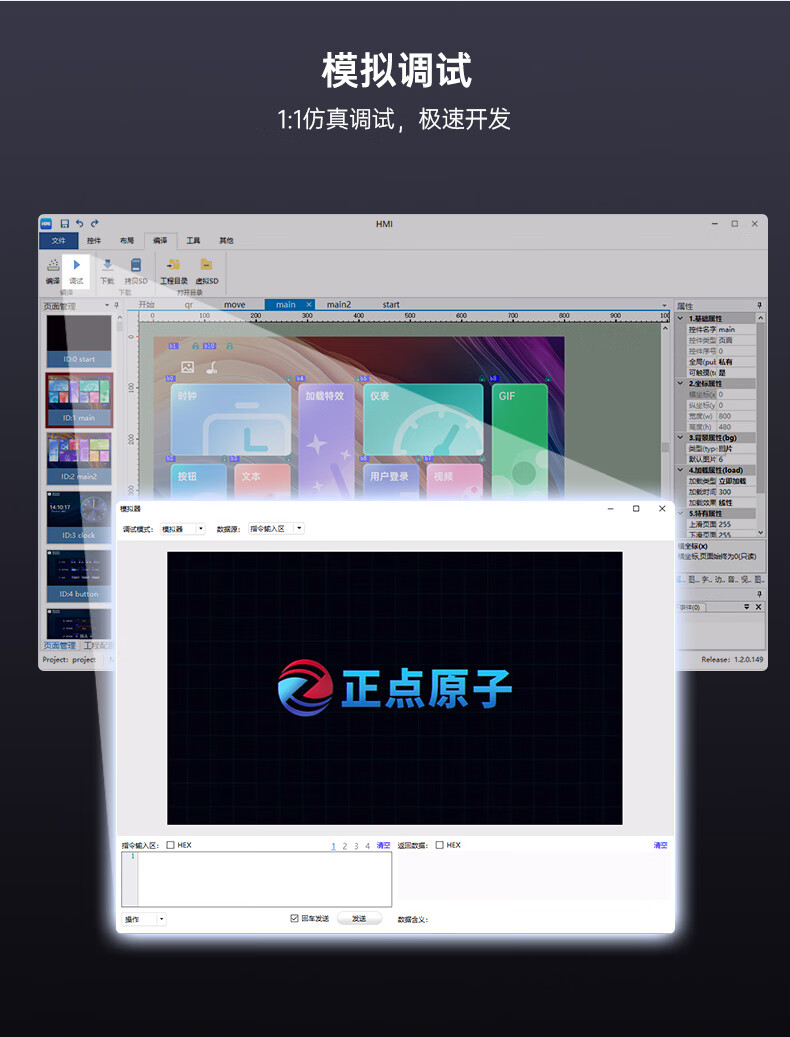Screen dimensions: 790x1037
Task: Switch to the 控件 ribbon tab
Action: (94, 240)
